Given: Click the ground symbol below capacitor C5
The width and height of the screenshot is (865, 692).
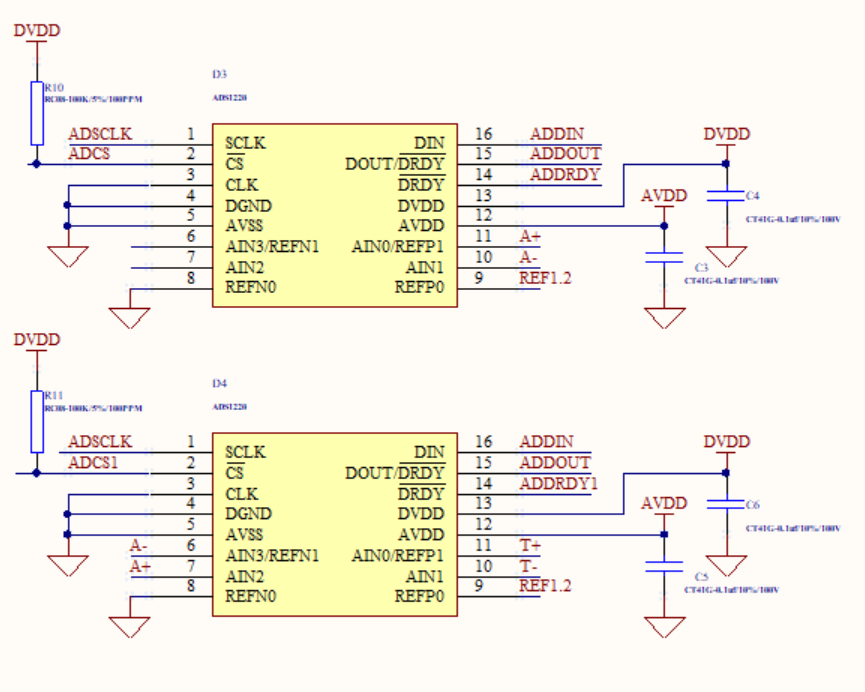Looking at the screenshot, I should pyautogui.click(x=665, y=627).
